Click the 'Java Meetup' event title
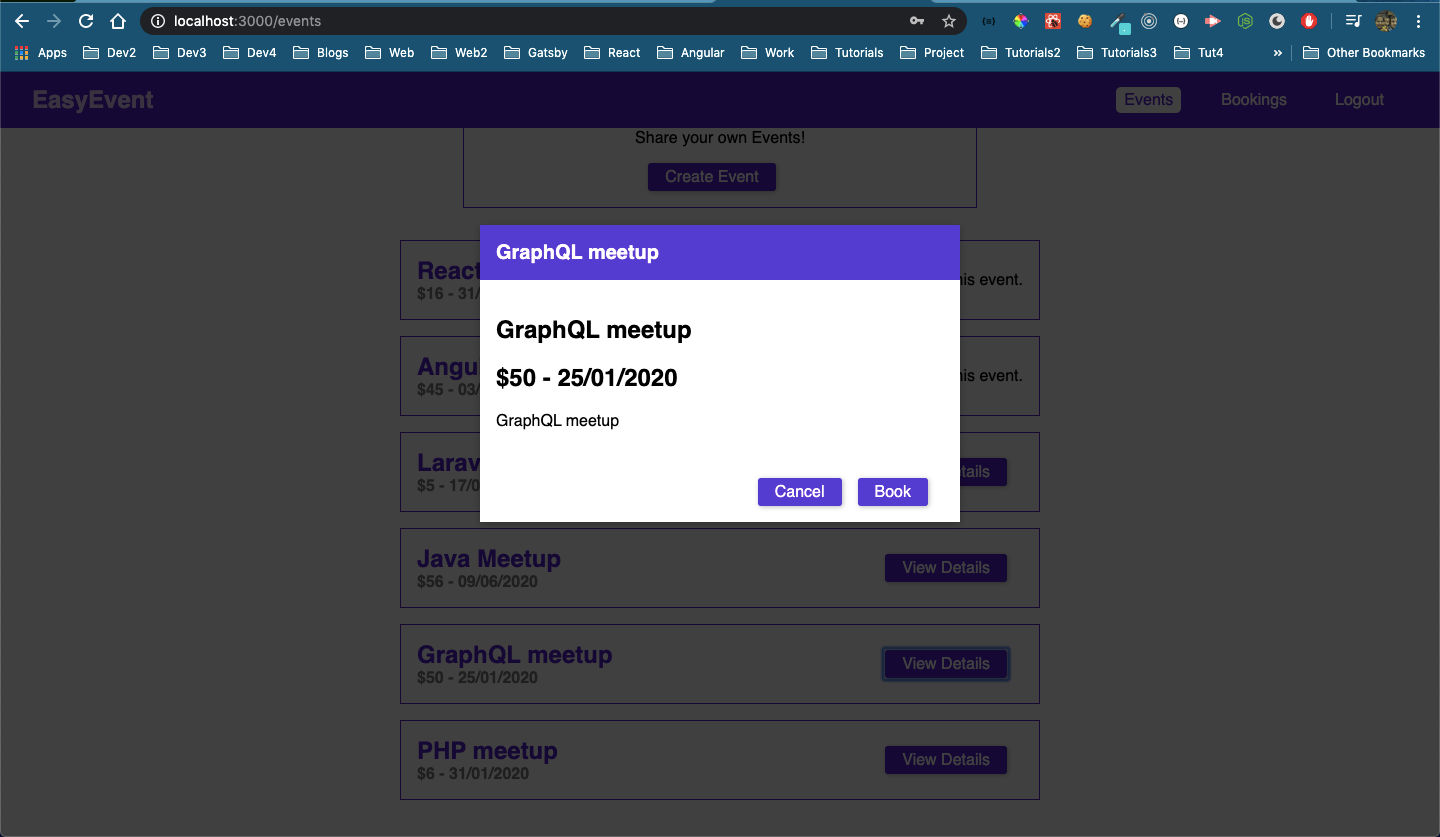 click(x=489, y=559)
